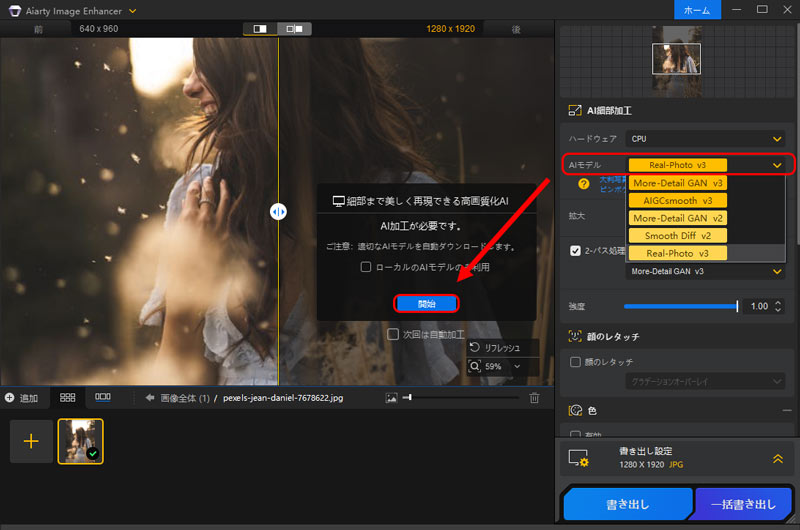Select AIGCsmooth v3 from model list
800x530 pixels.
pos(678,200)
